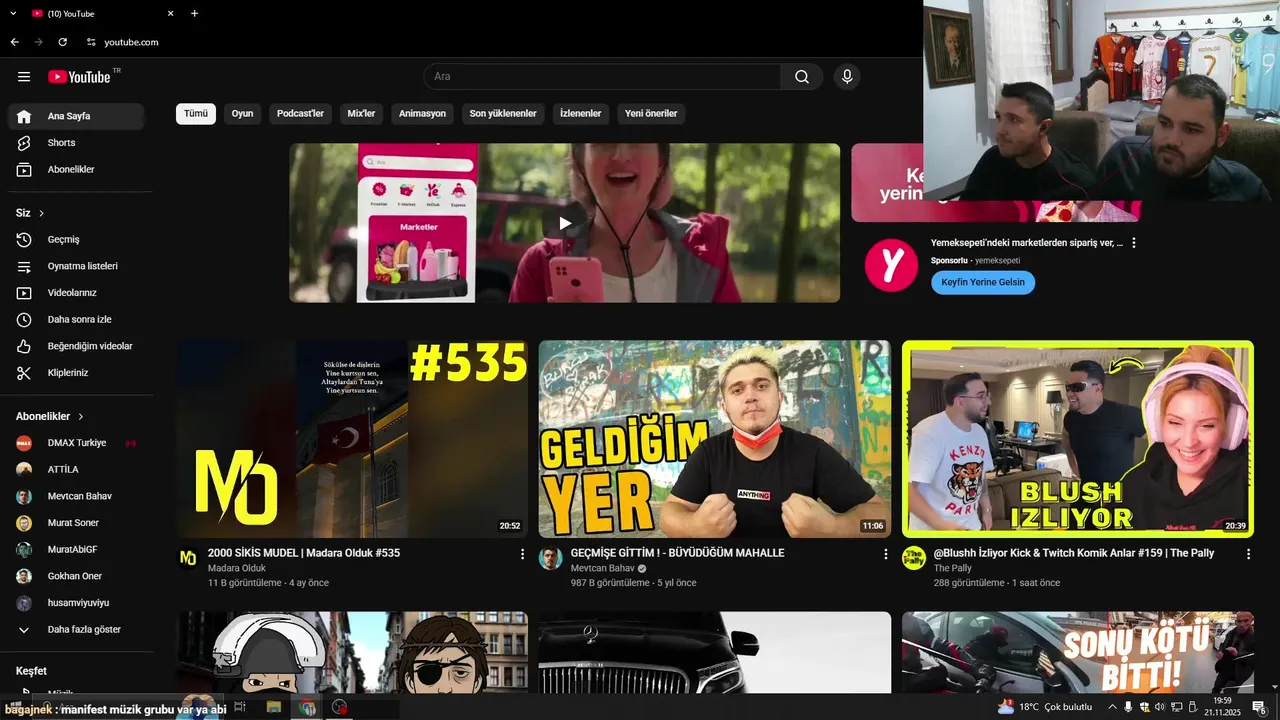This screenshot has width=1280, height=720.
Task: Open options menu for Yemeksepeti ad
Action: coord(1133,243)
